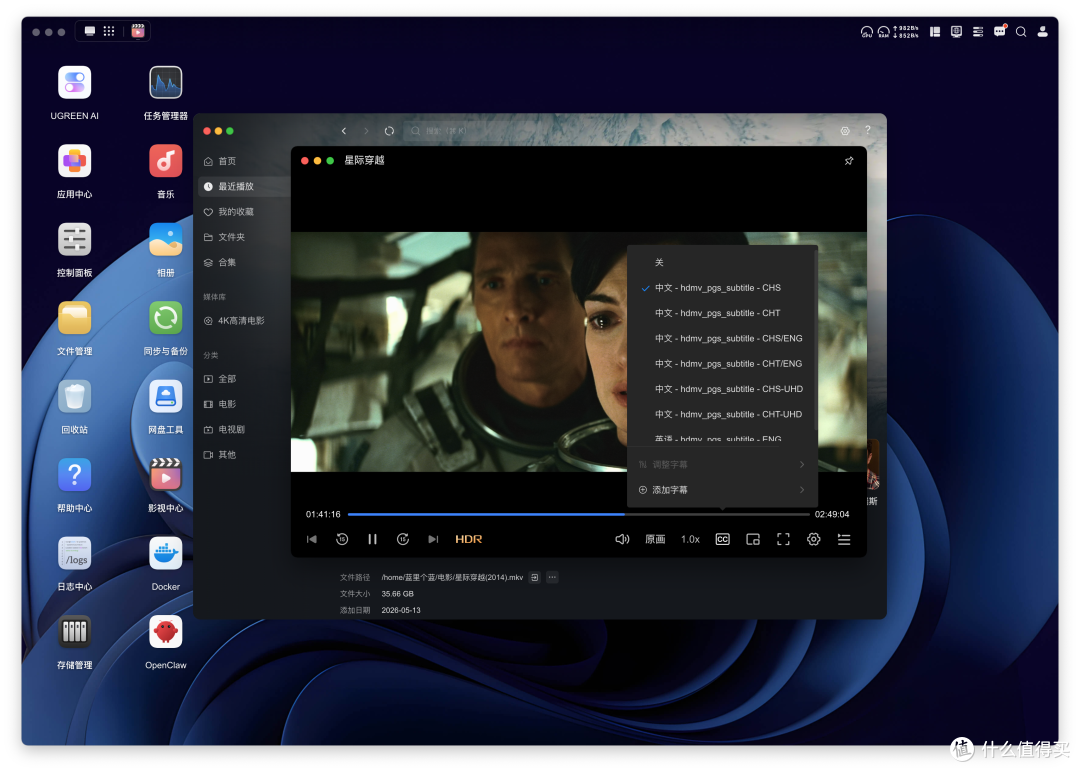This screenshot has width=1080, height=772.
Task: Skip to the next video
Action: coord(433,539)
